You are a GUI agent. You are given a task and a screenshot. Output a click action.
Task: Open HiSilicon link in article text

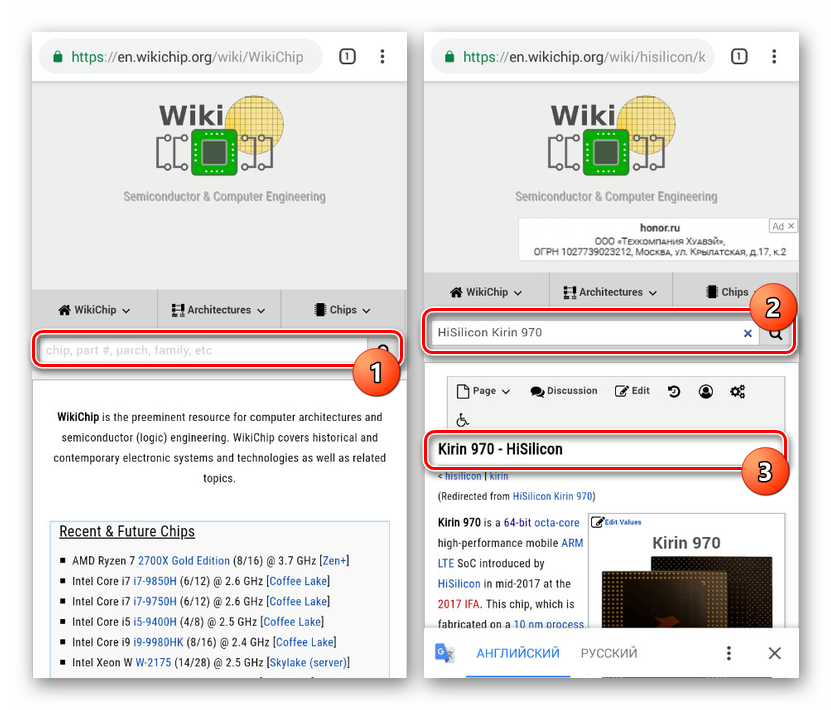coord(459,584)
